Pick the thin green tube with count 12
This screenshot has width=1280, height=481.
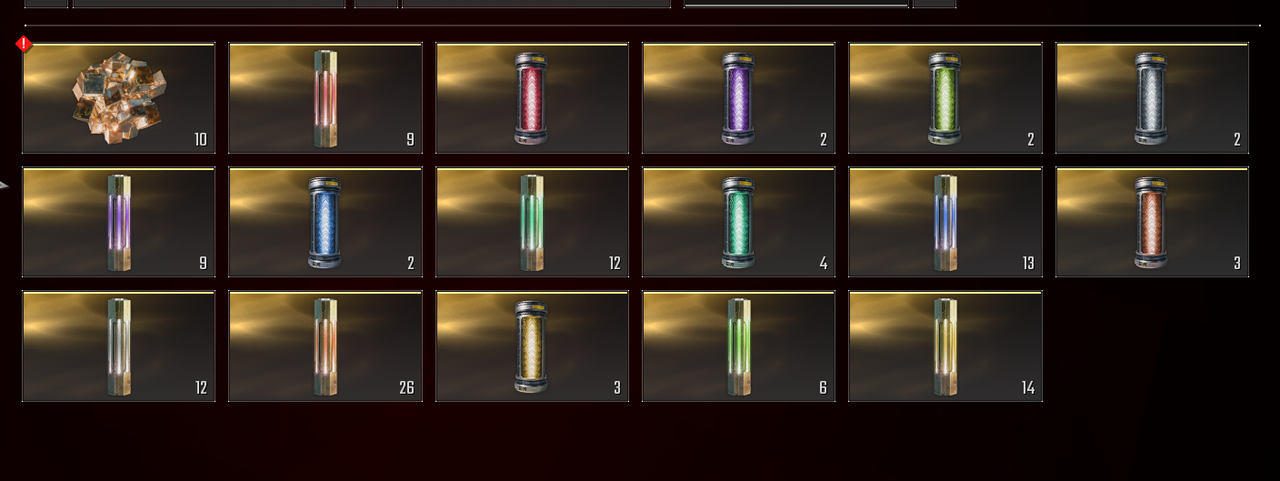(532, 222)
